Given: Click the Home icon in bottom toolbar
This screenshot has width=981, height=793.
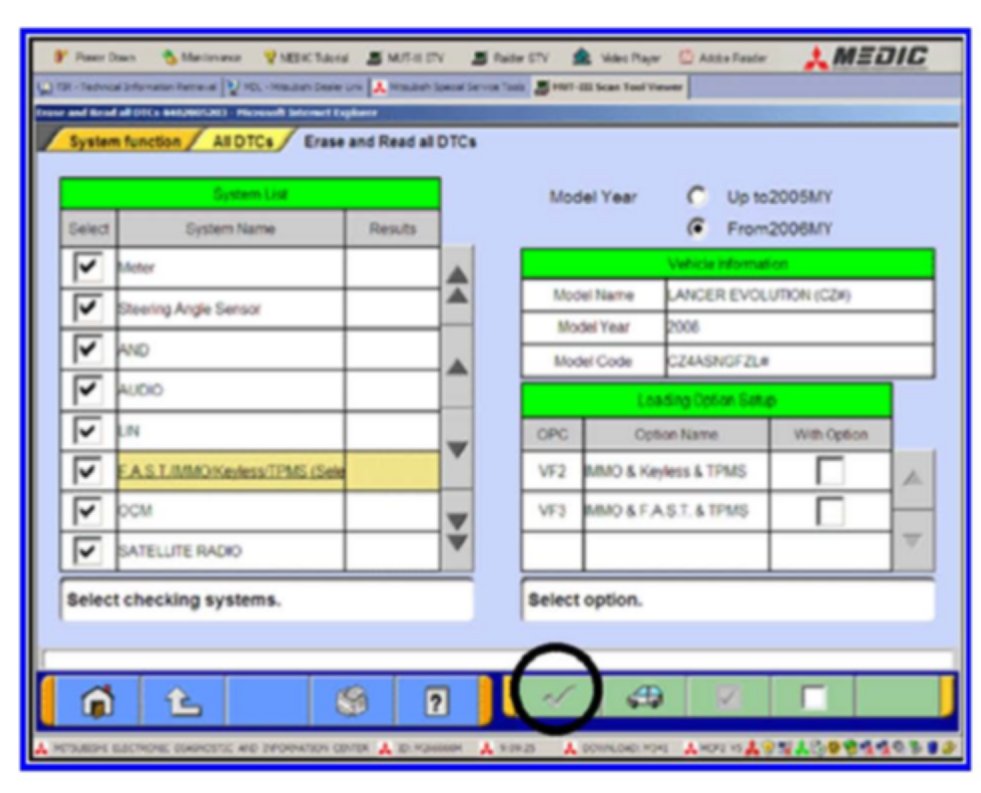Looking at the screenshot, I should pos(94,700).
